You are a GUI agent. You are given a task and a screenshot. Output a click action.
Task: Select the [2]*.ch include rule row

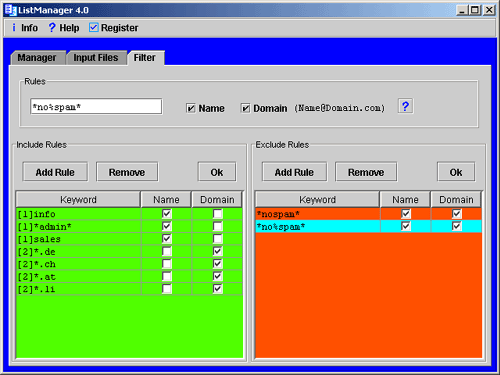(129, 264)
